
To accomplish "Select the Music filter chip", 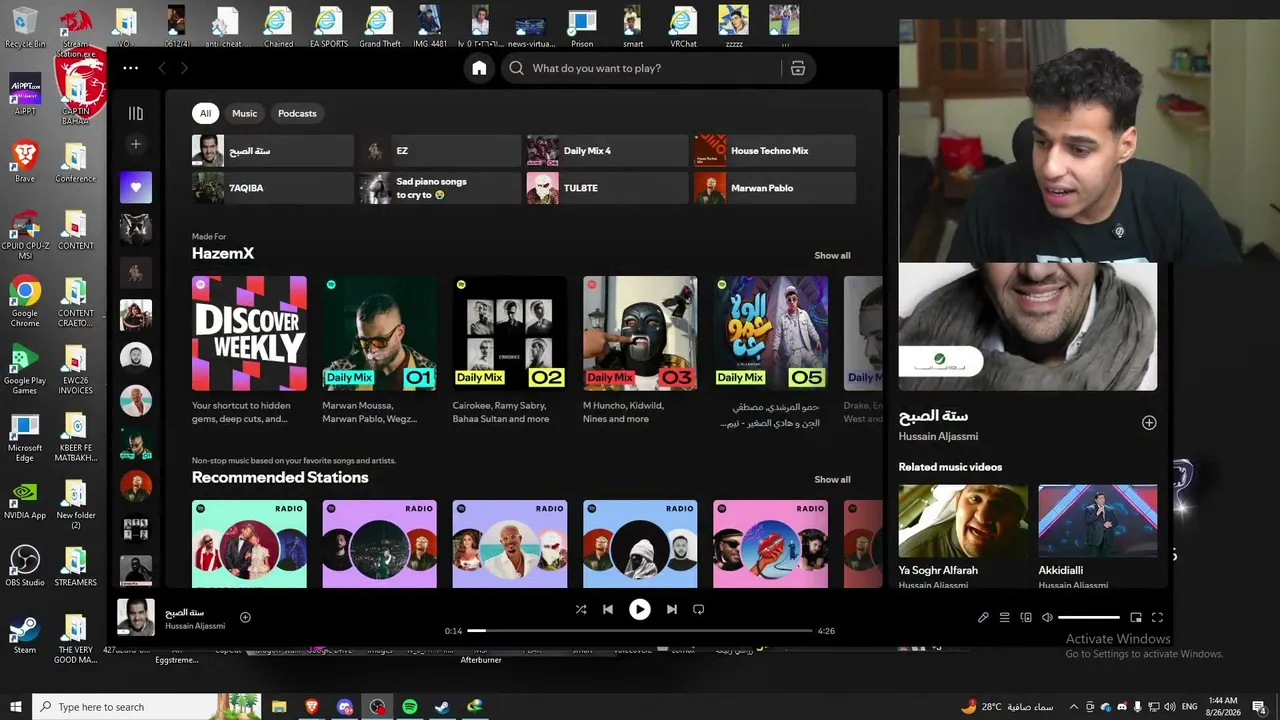I will (x=245, y=113).
